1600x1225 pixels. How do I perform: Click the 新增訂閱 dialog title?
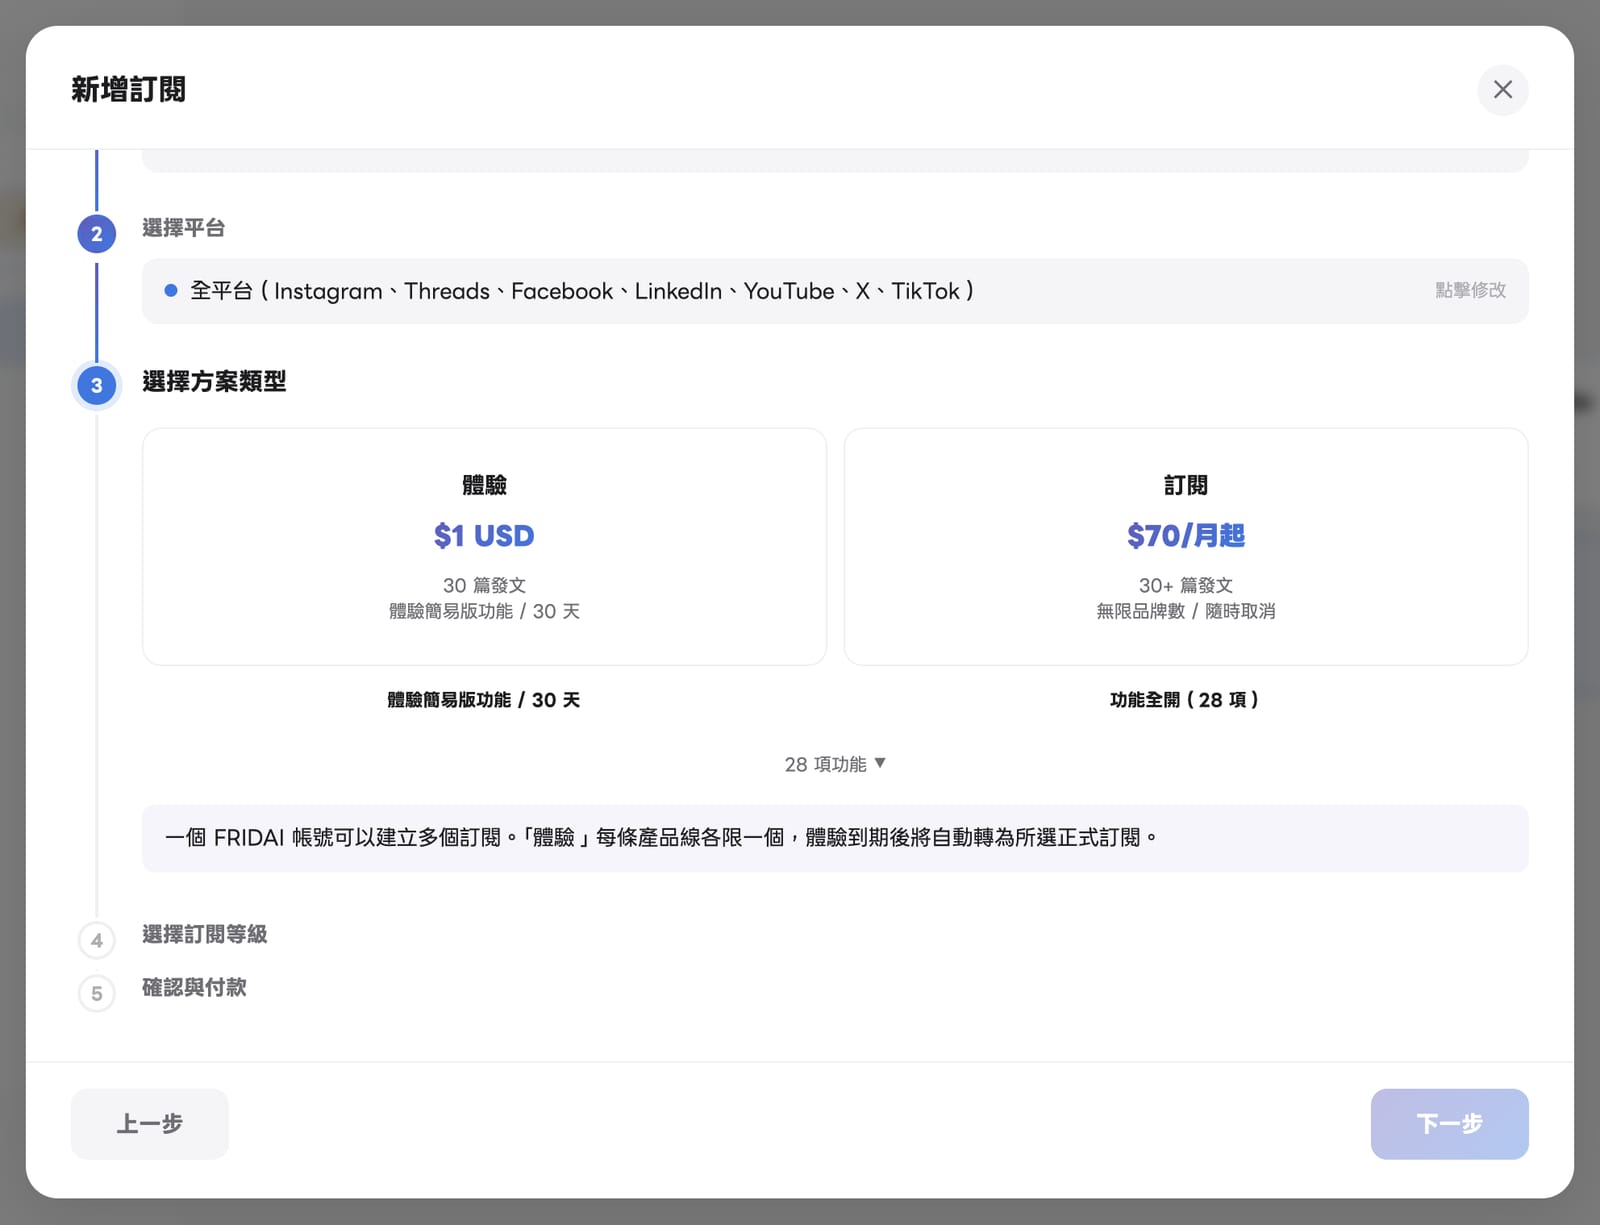[x=128, y=89]
